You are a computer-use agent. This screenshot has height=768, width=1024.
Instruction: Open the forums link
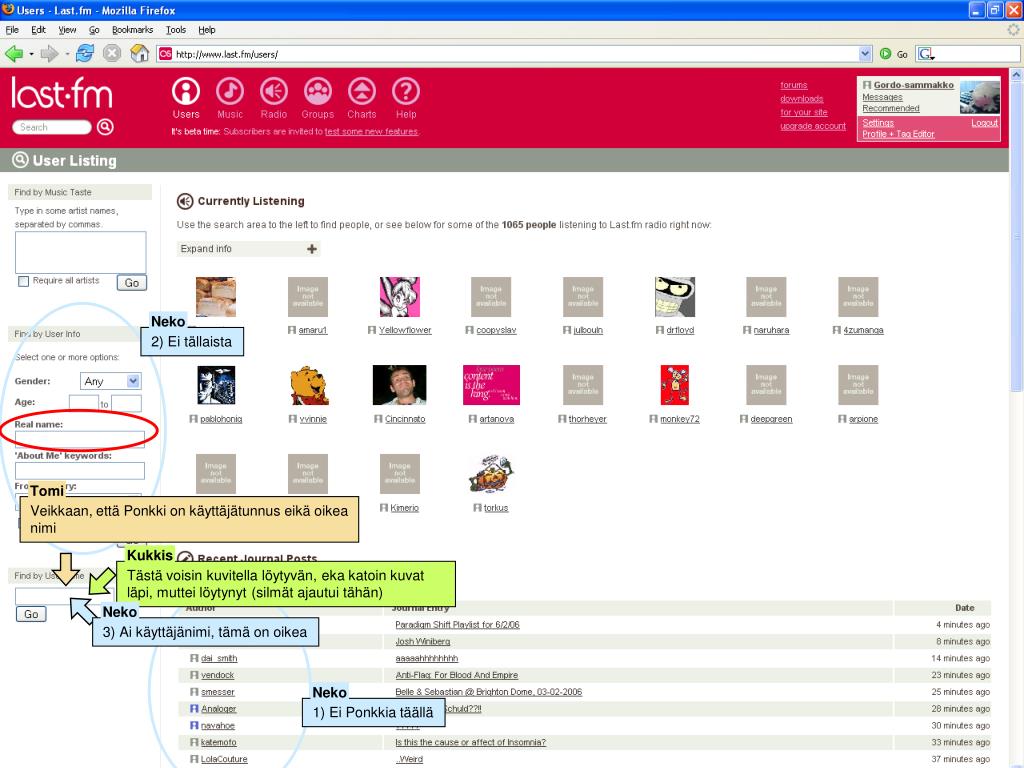click(793, 85)
